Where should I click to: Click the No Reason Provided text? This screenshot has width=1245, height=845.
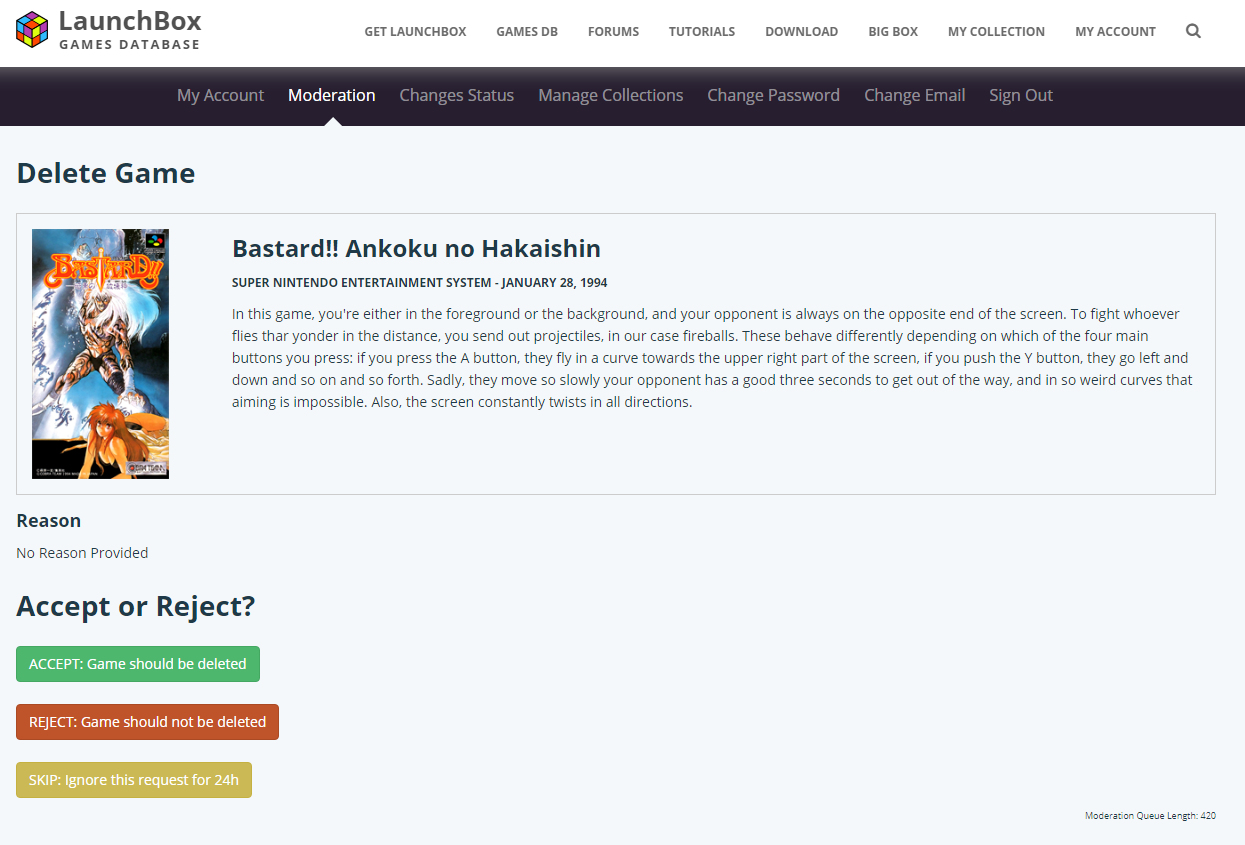click(x=82, y=553)
